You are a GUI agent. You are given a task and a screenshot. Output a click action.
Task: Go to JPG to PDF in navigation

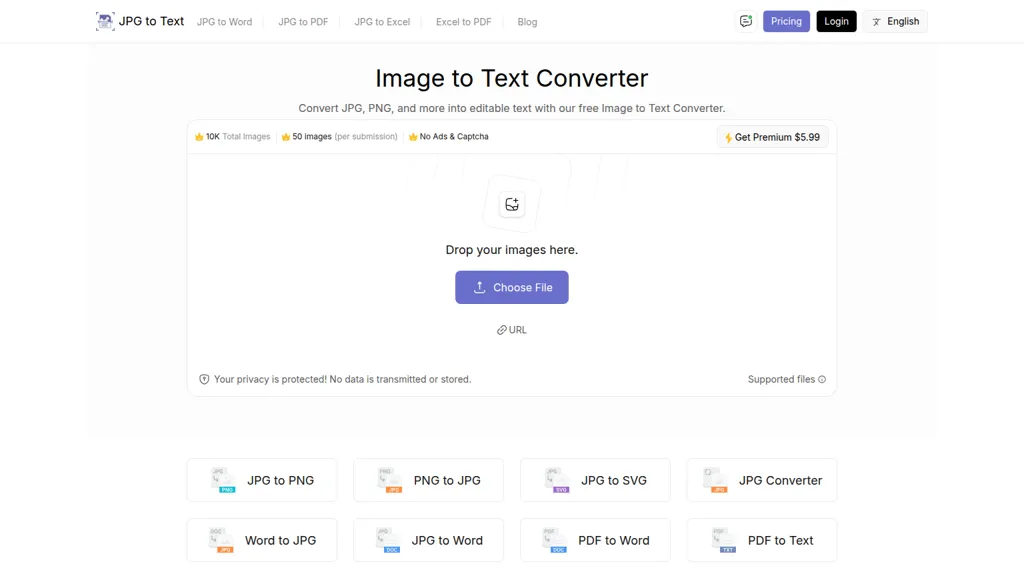[x=303, y=22]
